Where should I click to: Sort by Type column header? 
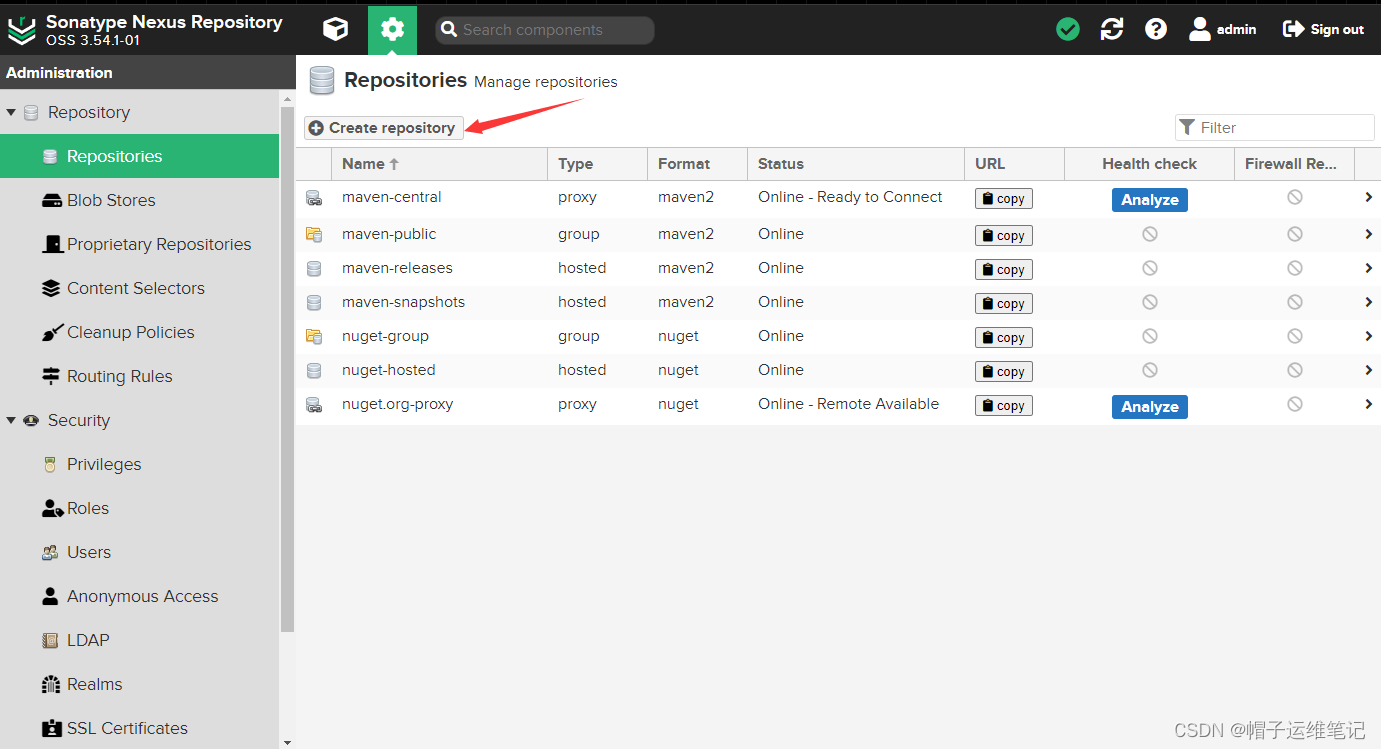(597, 164)
